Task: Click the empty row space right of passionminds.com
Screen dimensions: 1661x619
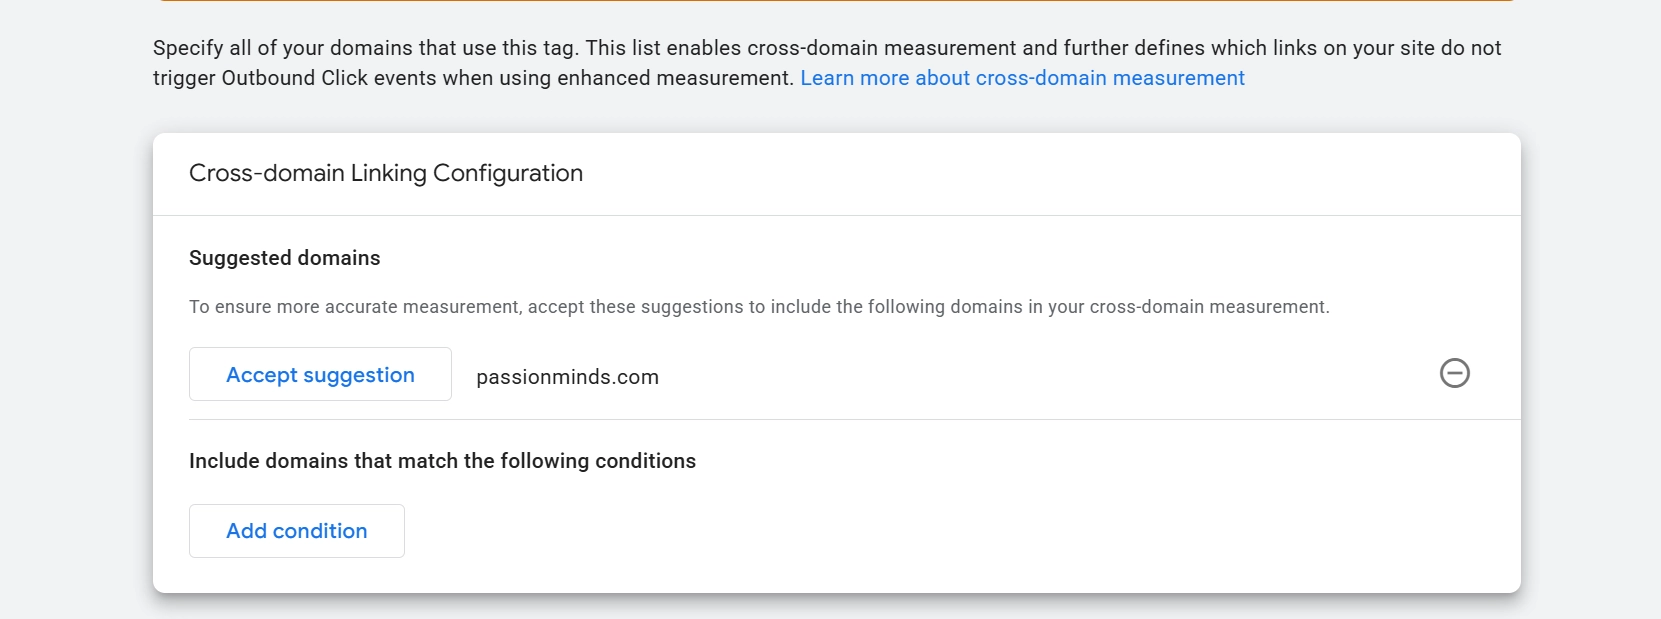Action: [x=1000, y=377]
